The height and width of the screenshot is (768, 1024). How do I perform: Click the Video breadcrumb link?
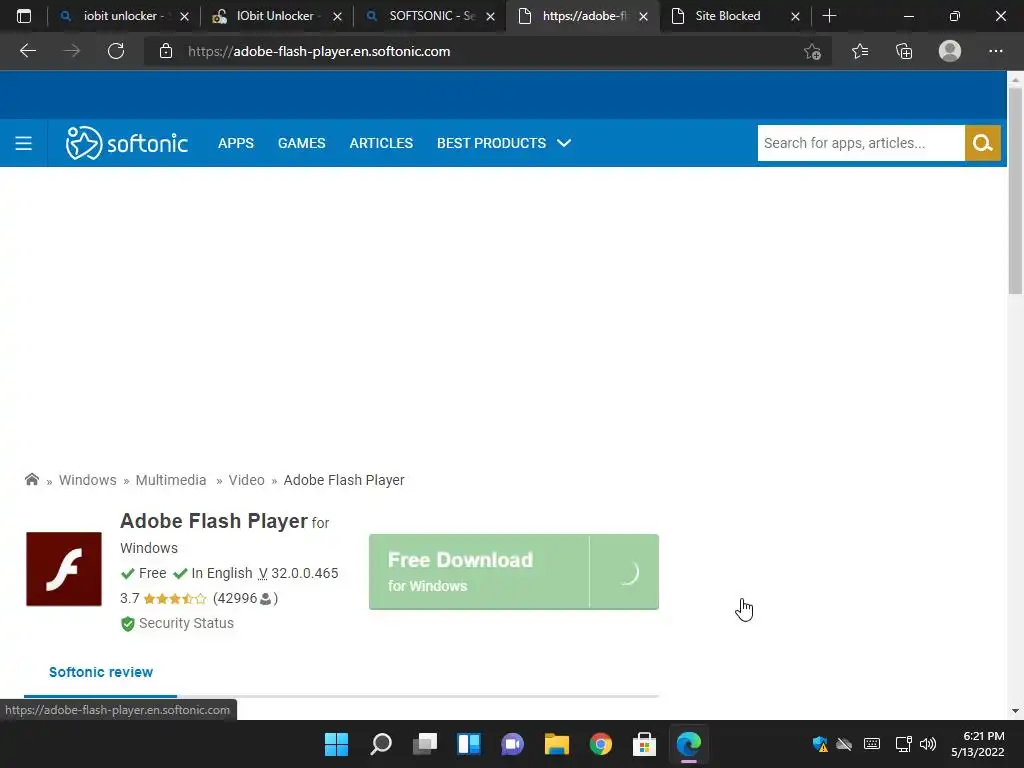click(246, 480)
